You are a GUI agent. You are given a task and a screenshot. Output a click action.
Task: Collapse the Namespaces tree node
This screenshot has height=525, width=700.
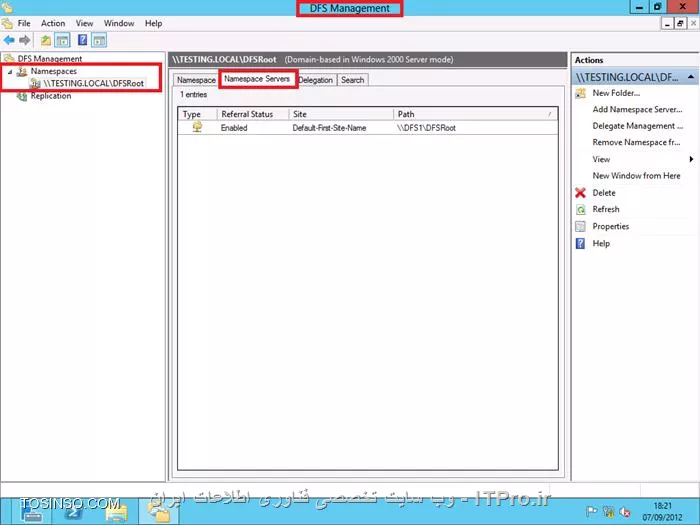coord(10,71)
